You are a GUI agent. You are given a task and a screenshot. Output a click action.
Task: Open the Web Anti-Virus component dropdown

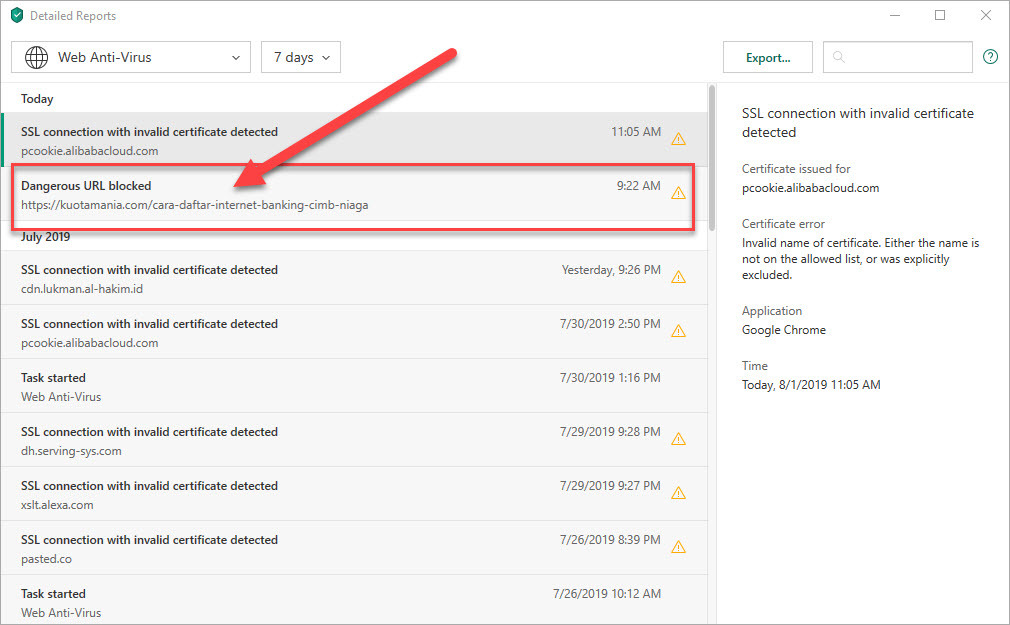point(130,57)
